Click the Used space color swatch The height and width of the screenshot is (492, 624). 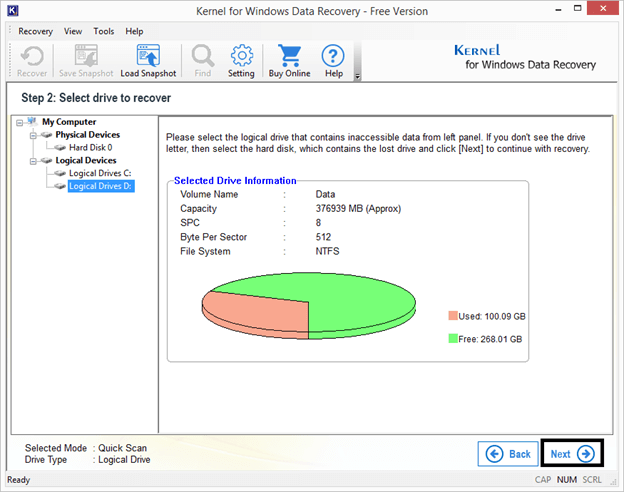click(453, 316)
